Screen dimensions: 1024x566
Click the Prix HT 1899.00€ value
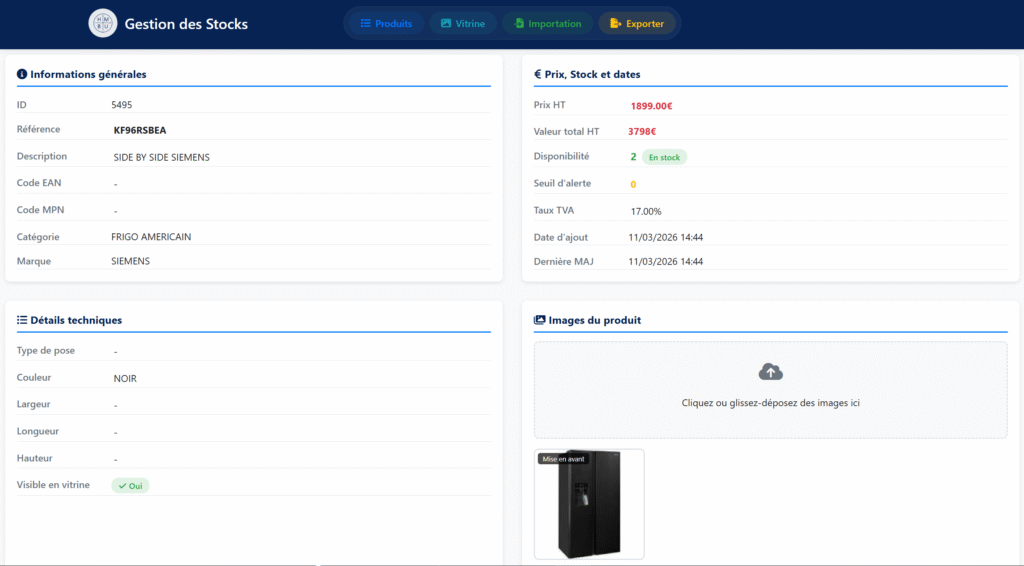[651, 105]
